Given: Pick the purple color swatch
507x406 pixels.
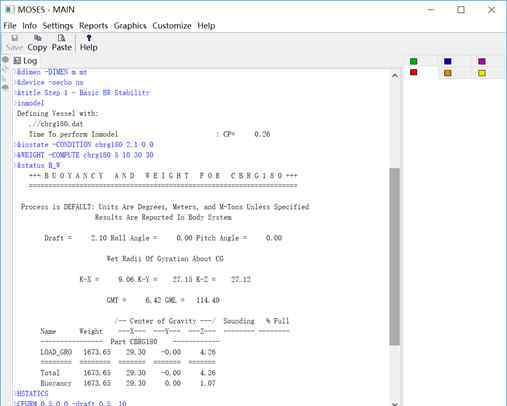Looking at the screenshot, I should point(482,61).
